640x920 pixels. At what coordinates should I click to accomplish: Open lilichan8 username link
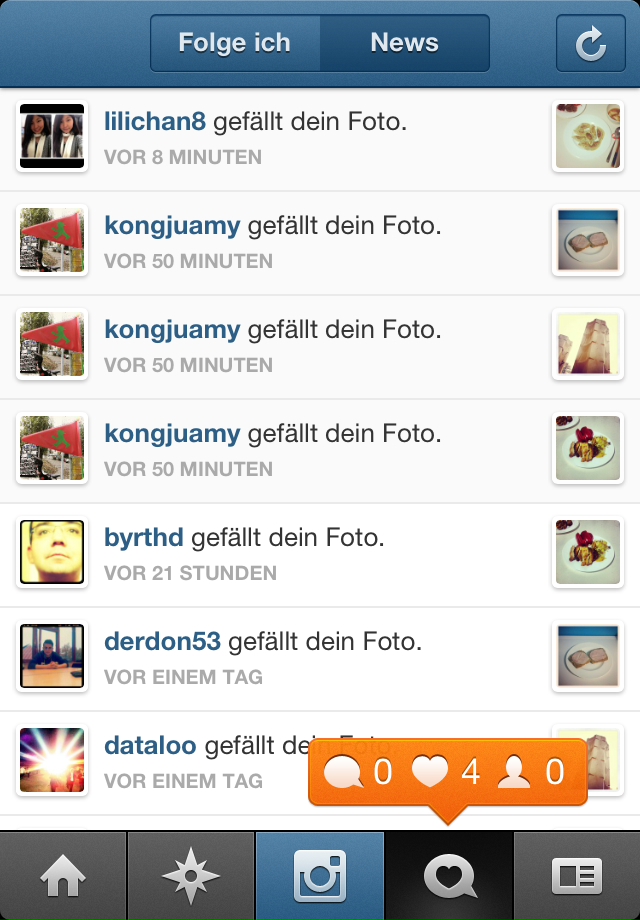(155, 121)
